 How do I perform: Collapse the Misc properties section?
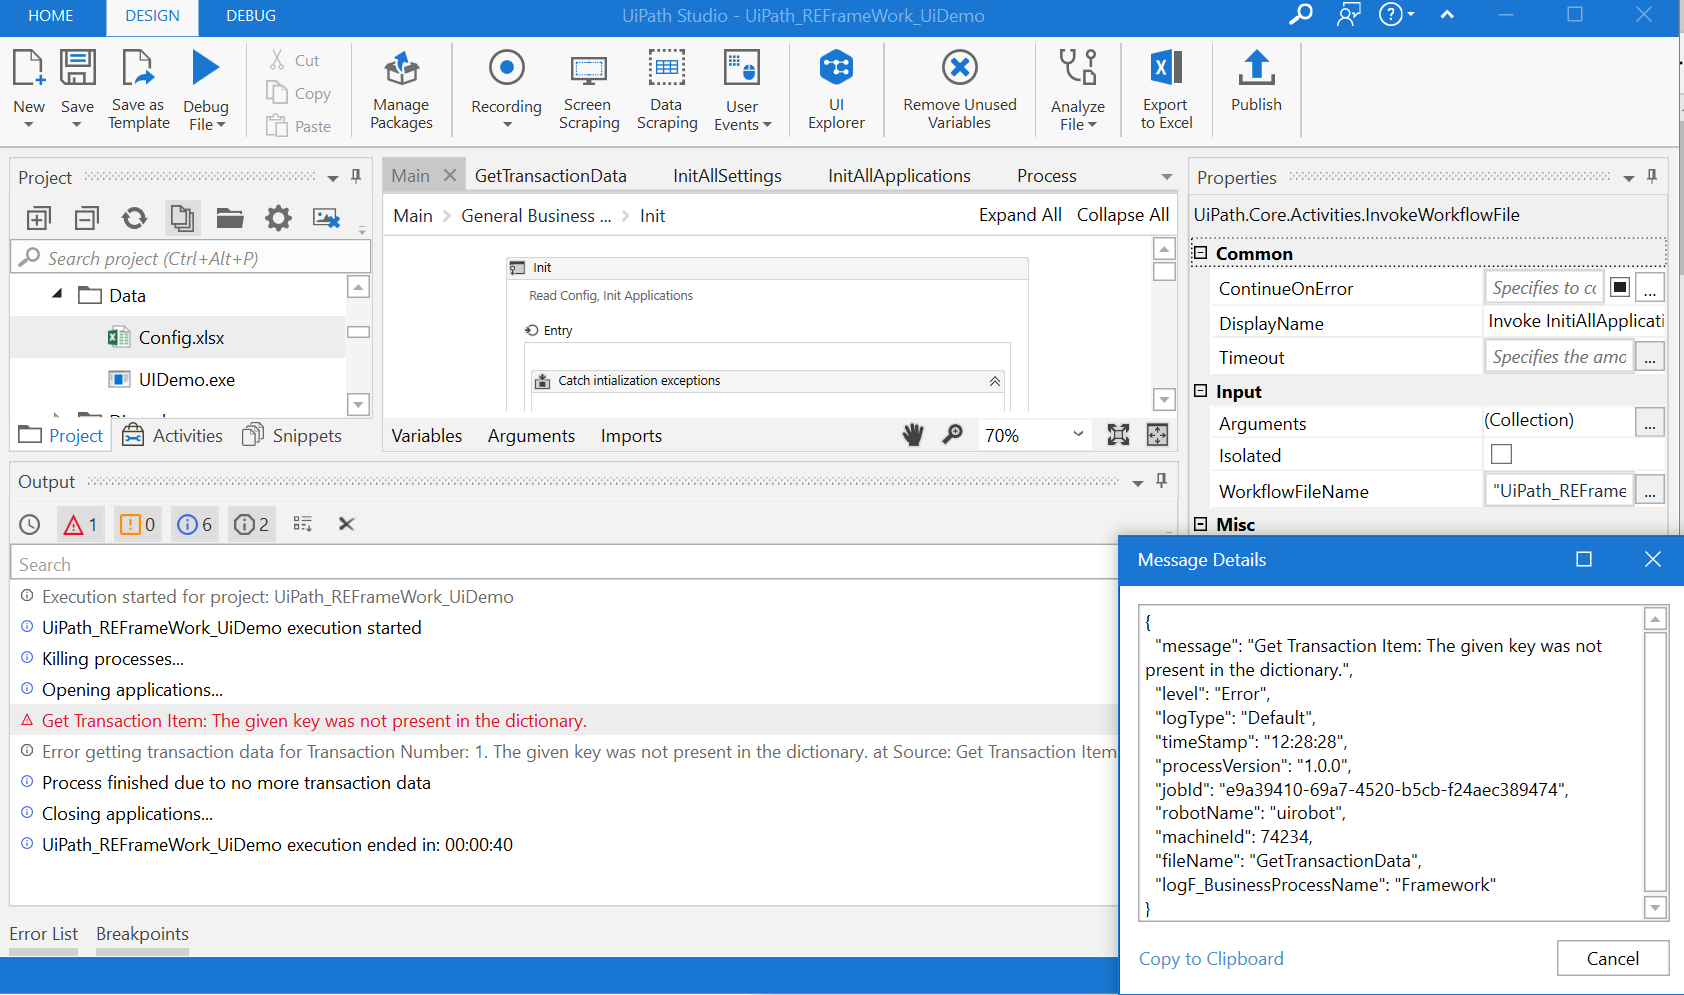point(1200,524)
